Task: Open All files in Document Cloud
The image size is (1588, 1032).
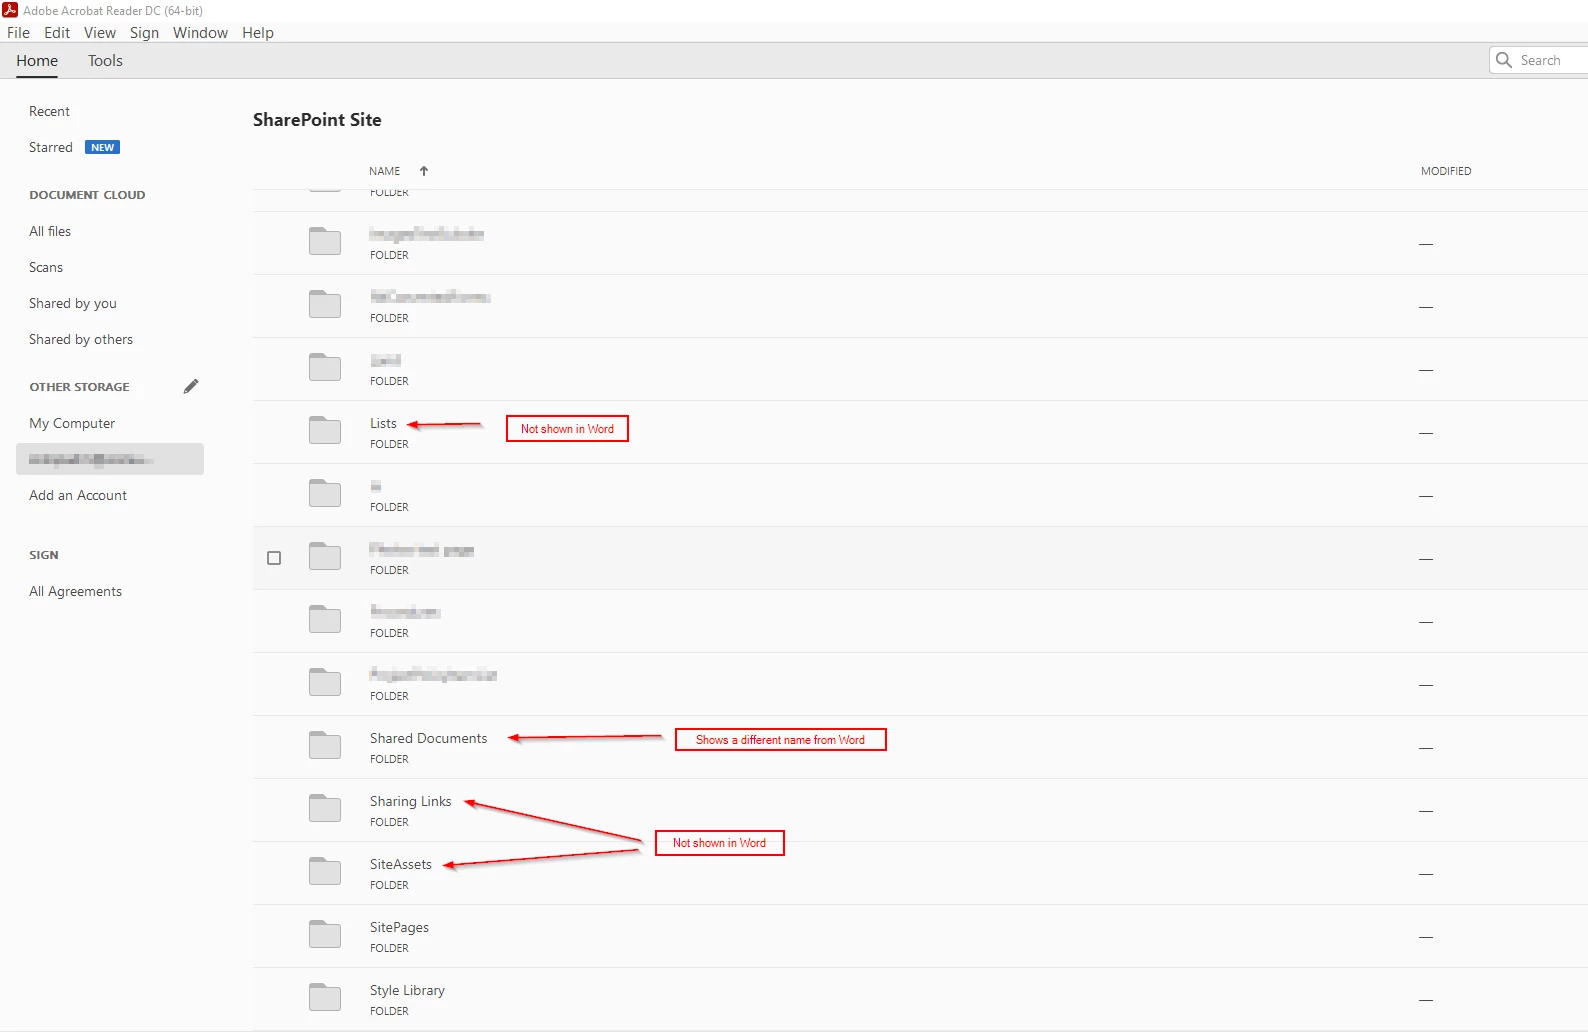Action: (50, 231)
